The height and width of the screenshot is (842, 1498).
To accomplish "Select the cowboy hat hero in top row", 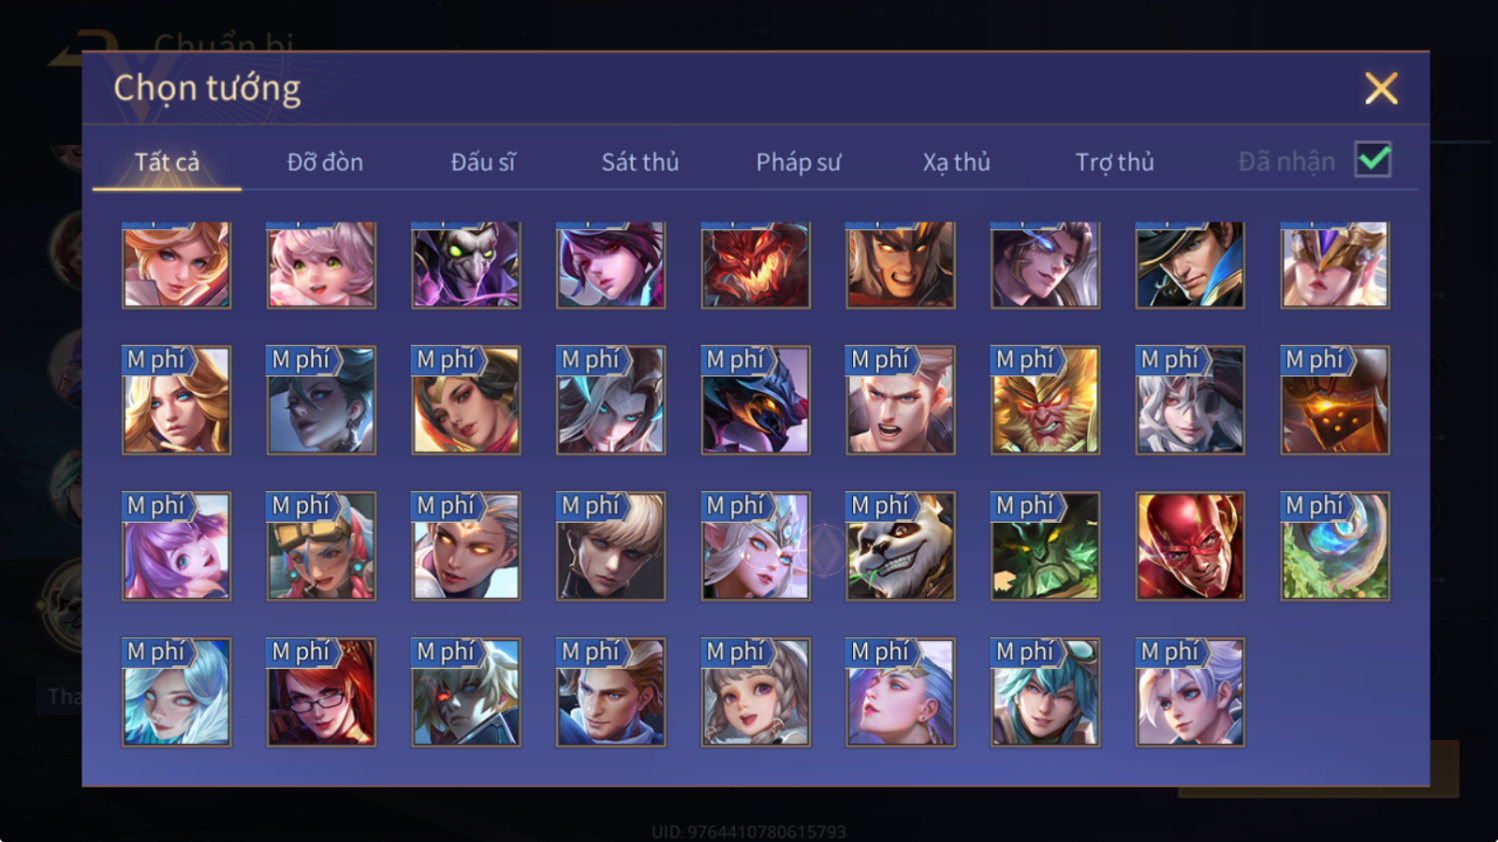I will point(1190,265).
